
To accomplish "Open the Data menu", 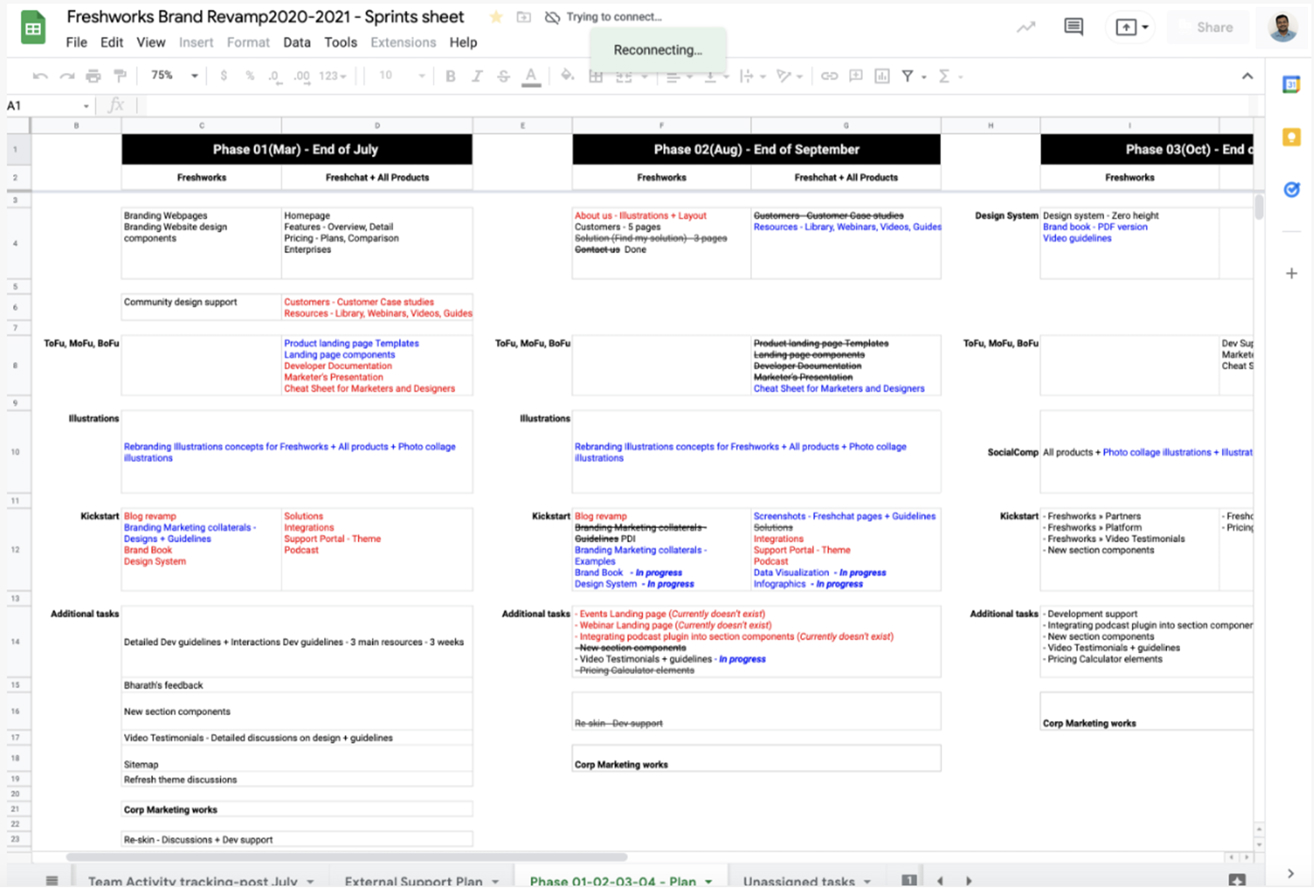I will coord(297,43).
